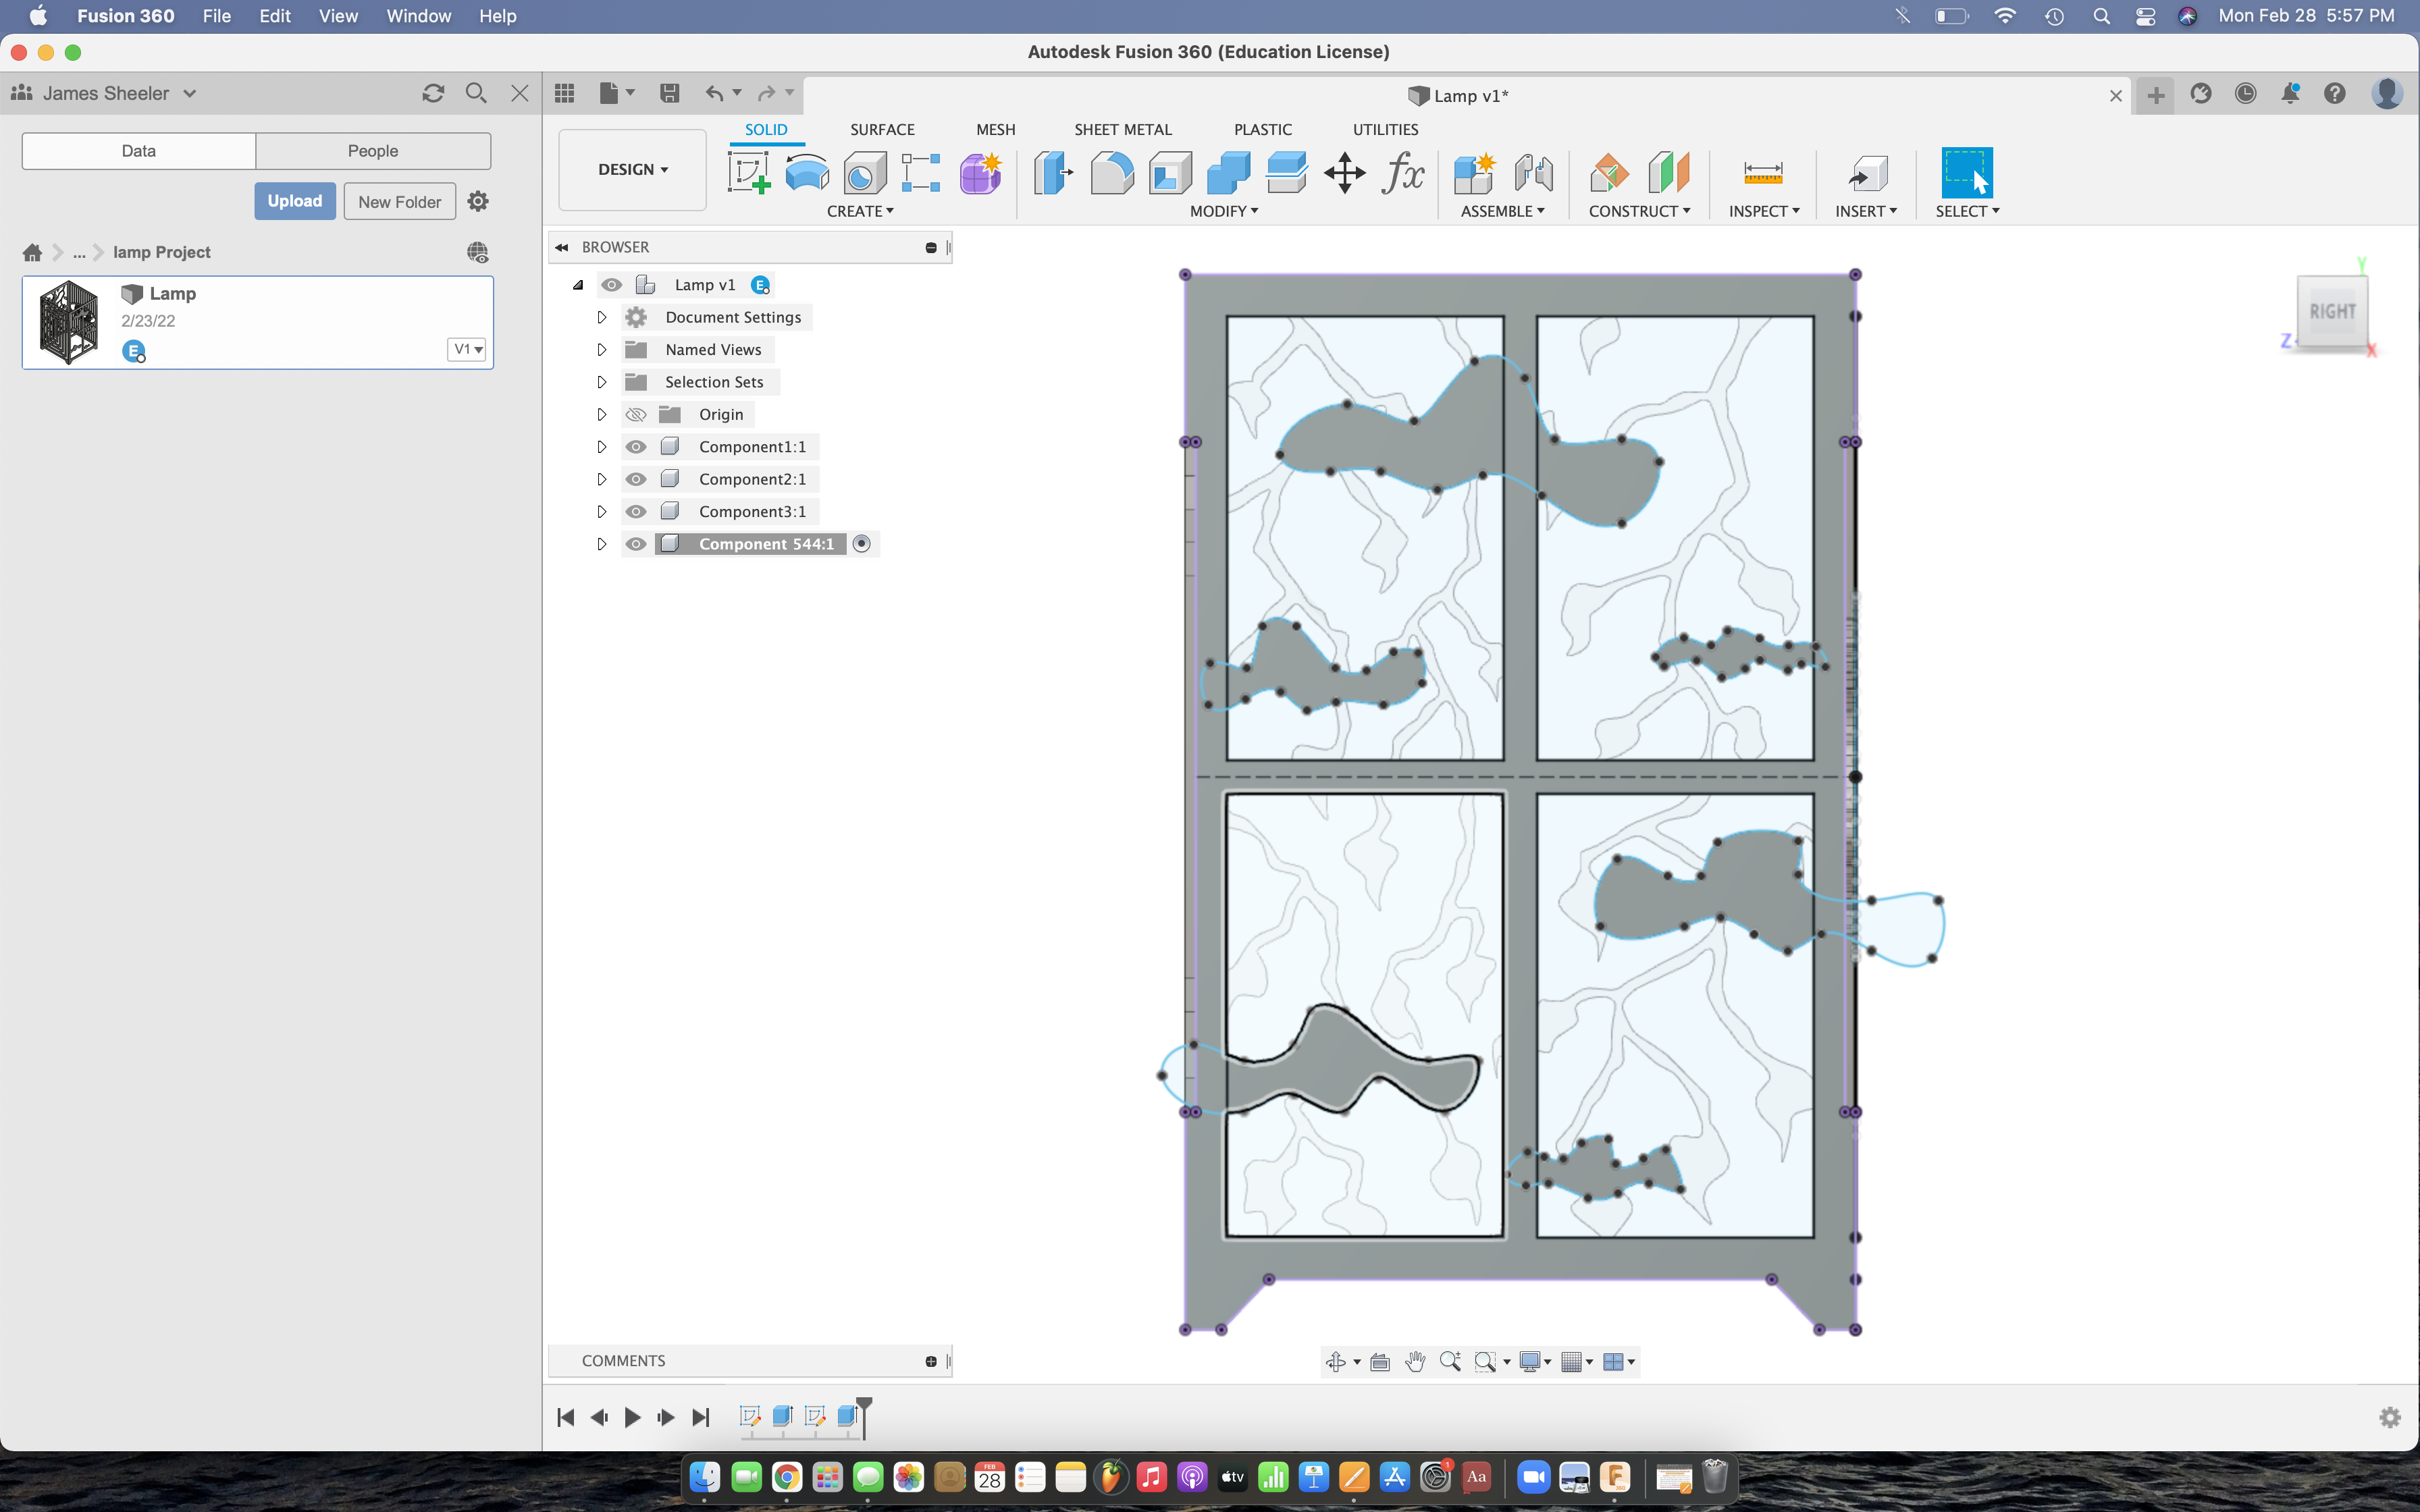
Task: Show the Origin folder visibility
Action: [637, 414]
